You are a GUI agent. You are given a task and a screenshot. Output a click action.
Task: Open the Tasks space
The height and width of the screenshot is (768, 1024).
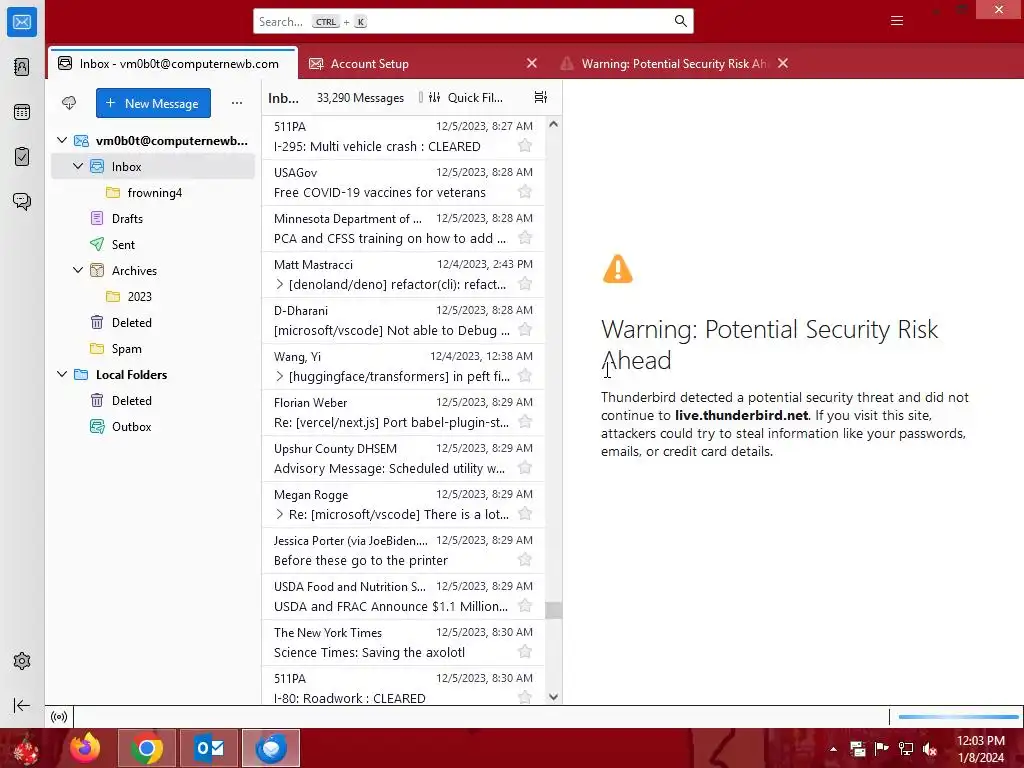click(22, 157)
